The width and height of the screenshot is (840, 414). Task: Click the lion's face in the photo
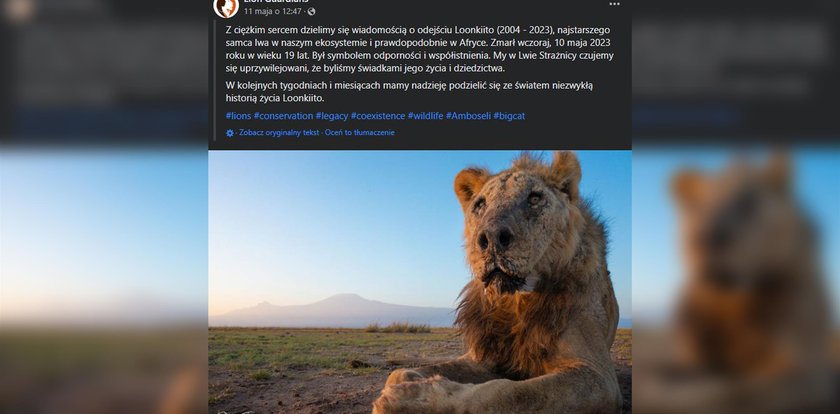coord(513,222)
